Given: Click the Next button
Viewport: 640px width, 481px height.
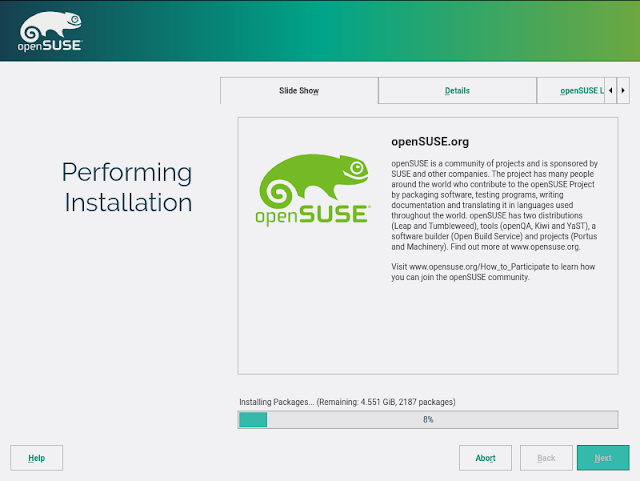Looking at the screenshot, I should pyautogui.click(x=603, y=458).
